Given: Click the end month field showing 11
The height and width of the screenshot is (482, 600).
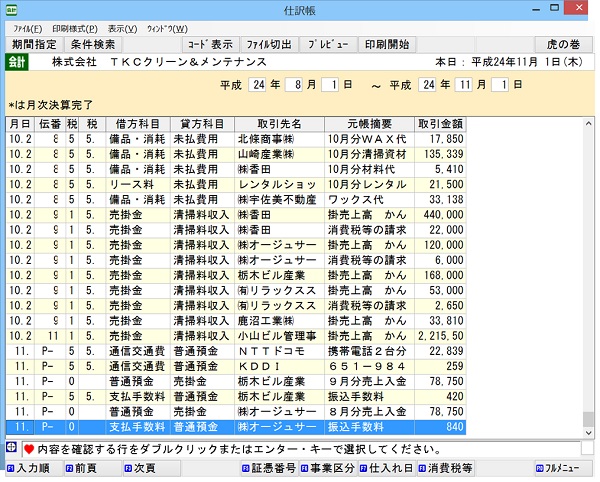Looking at the screenshot, I should 463,85.
